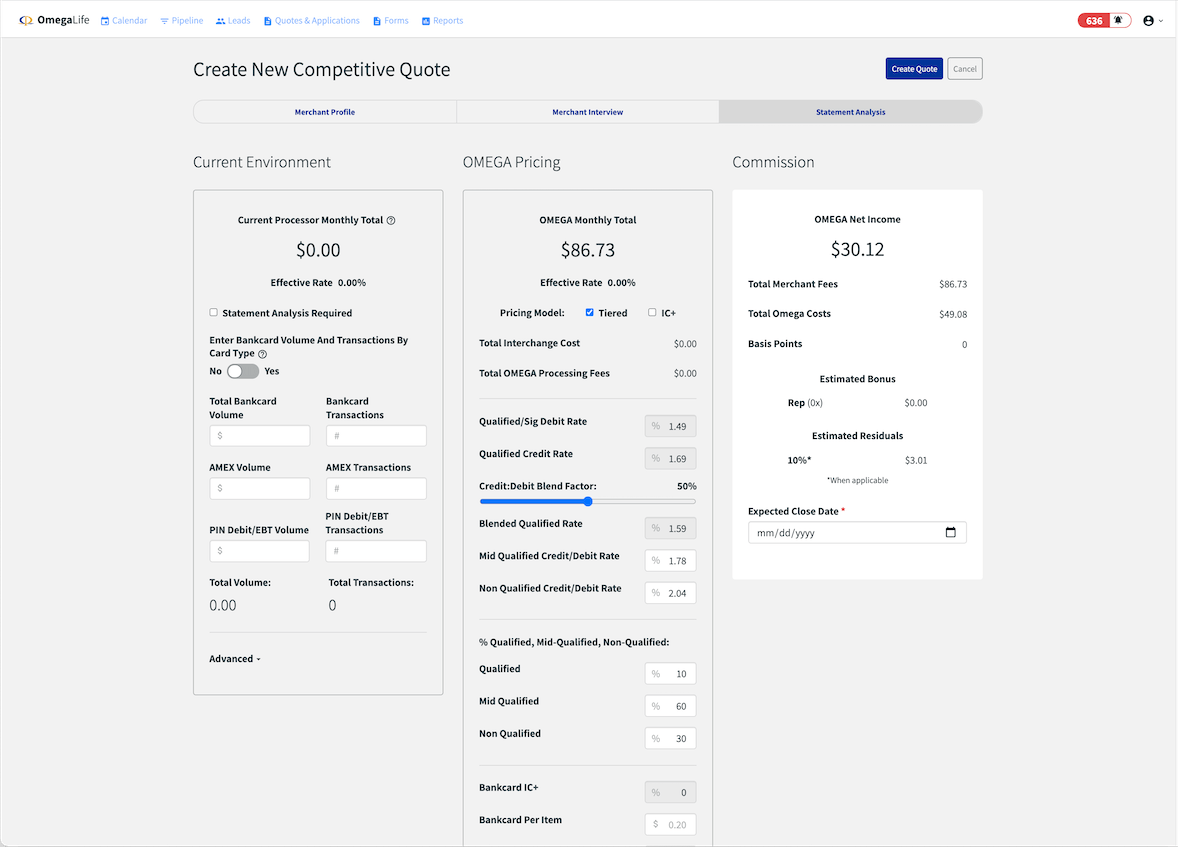This screenshot has height=847, width=1178.
Task: Click the help icon next to Card Type
Action: pos(262,354)
